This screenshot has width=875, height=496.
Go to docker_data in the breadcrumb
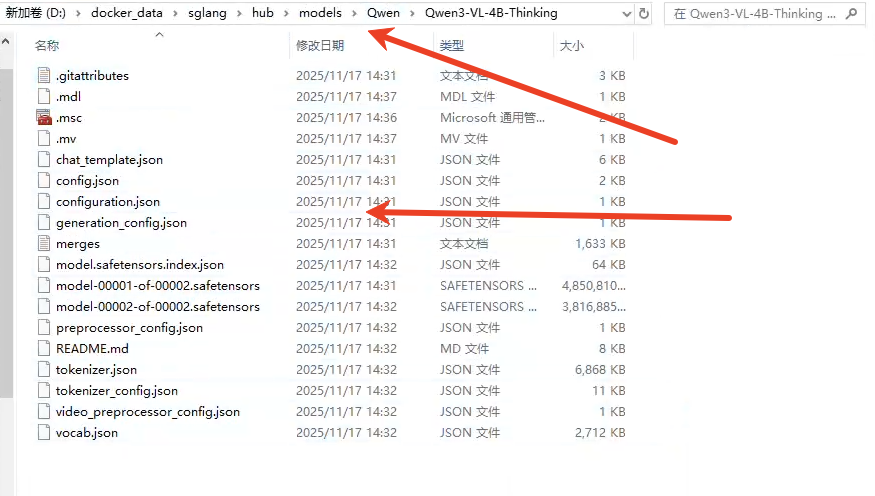click(x=127, y=13)
